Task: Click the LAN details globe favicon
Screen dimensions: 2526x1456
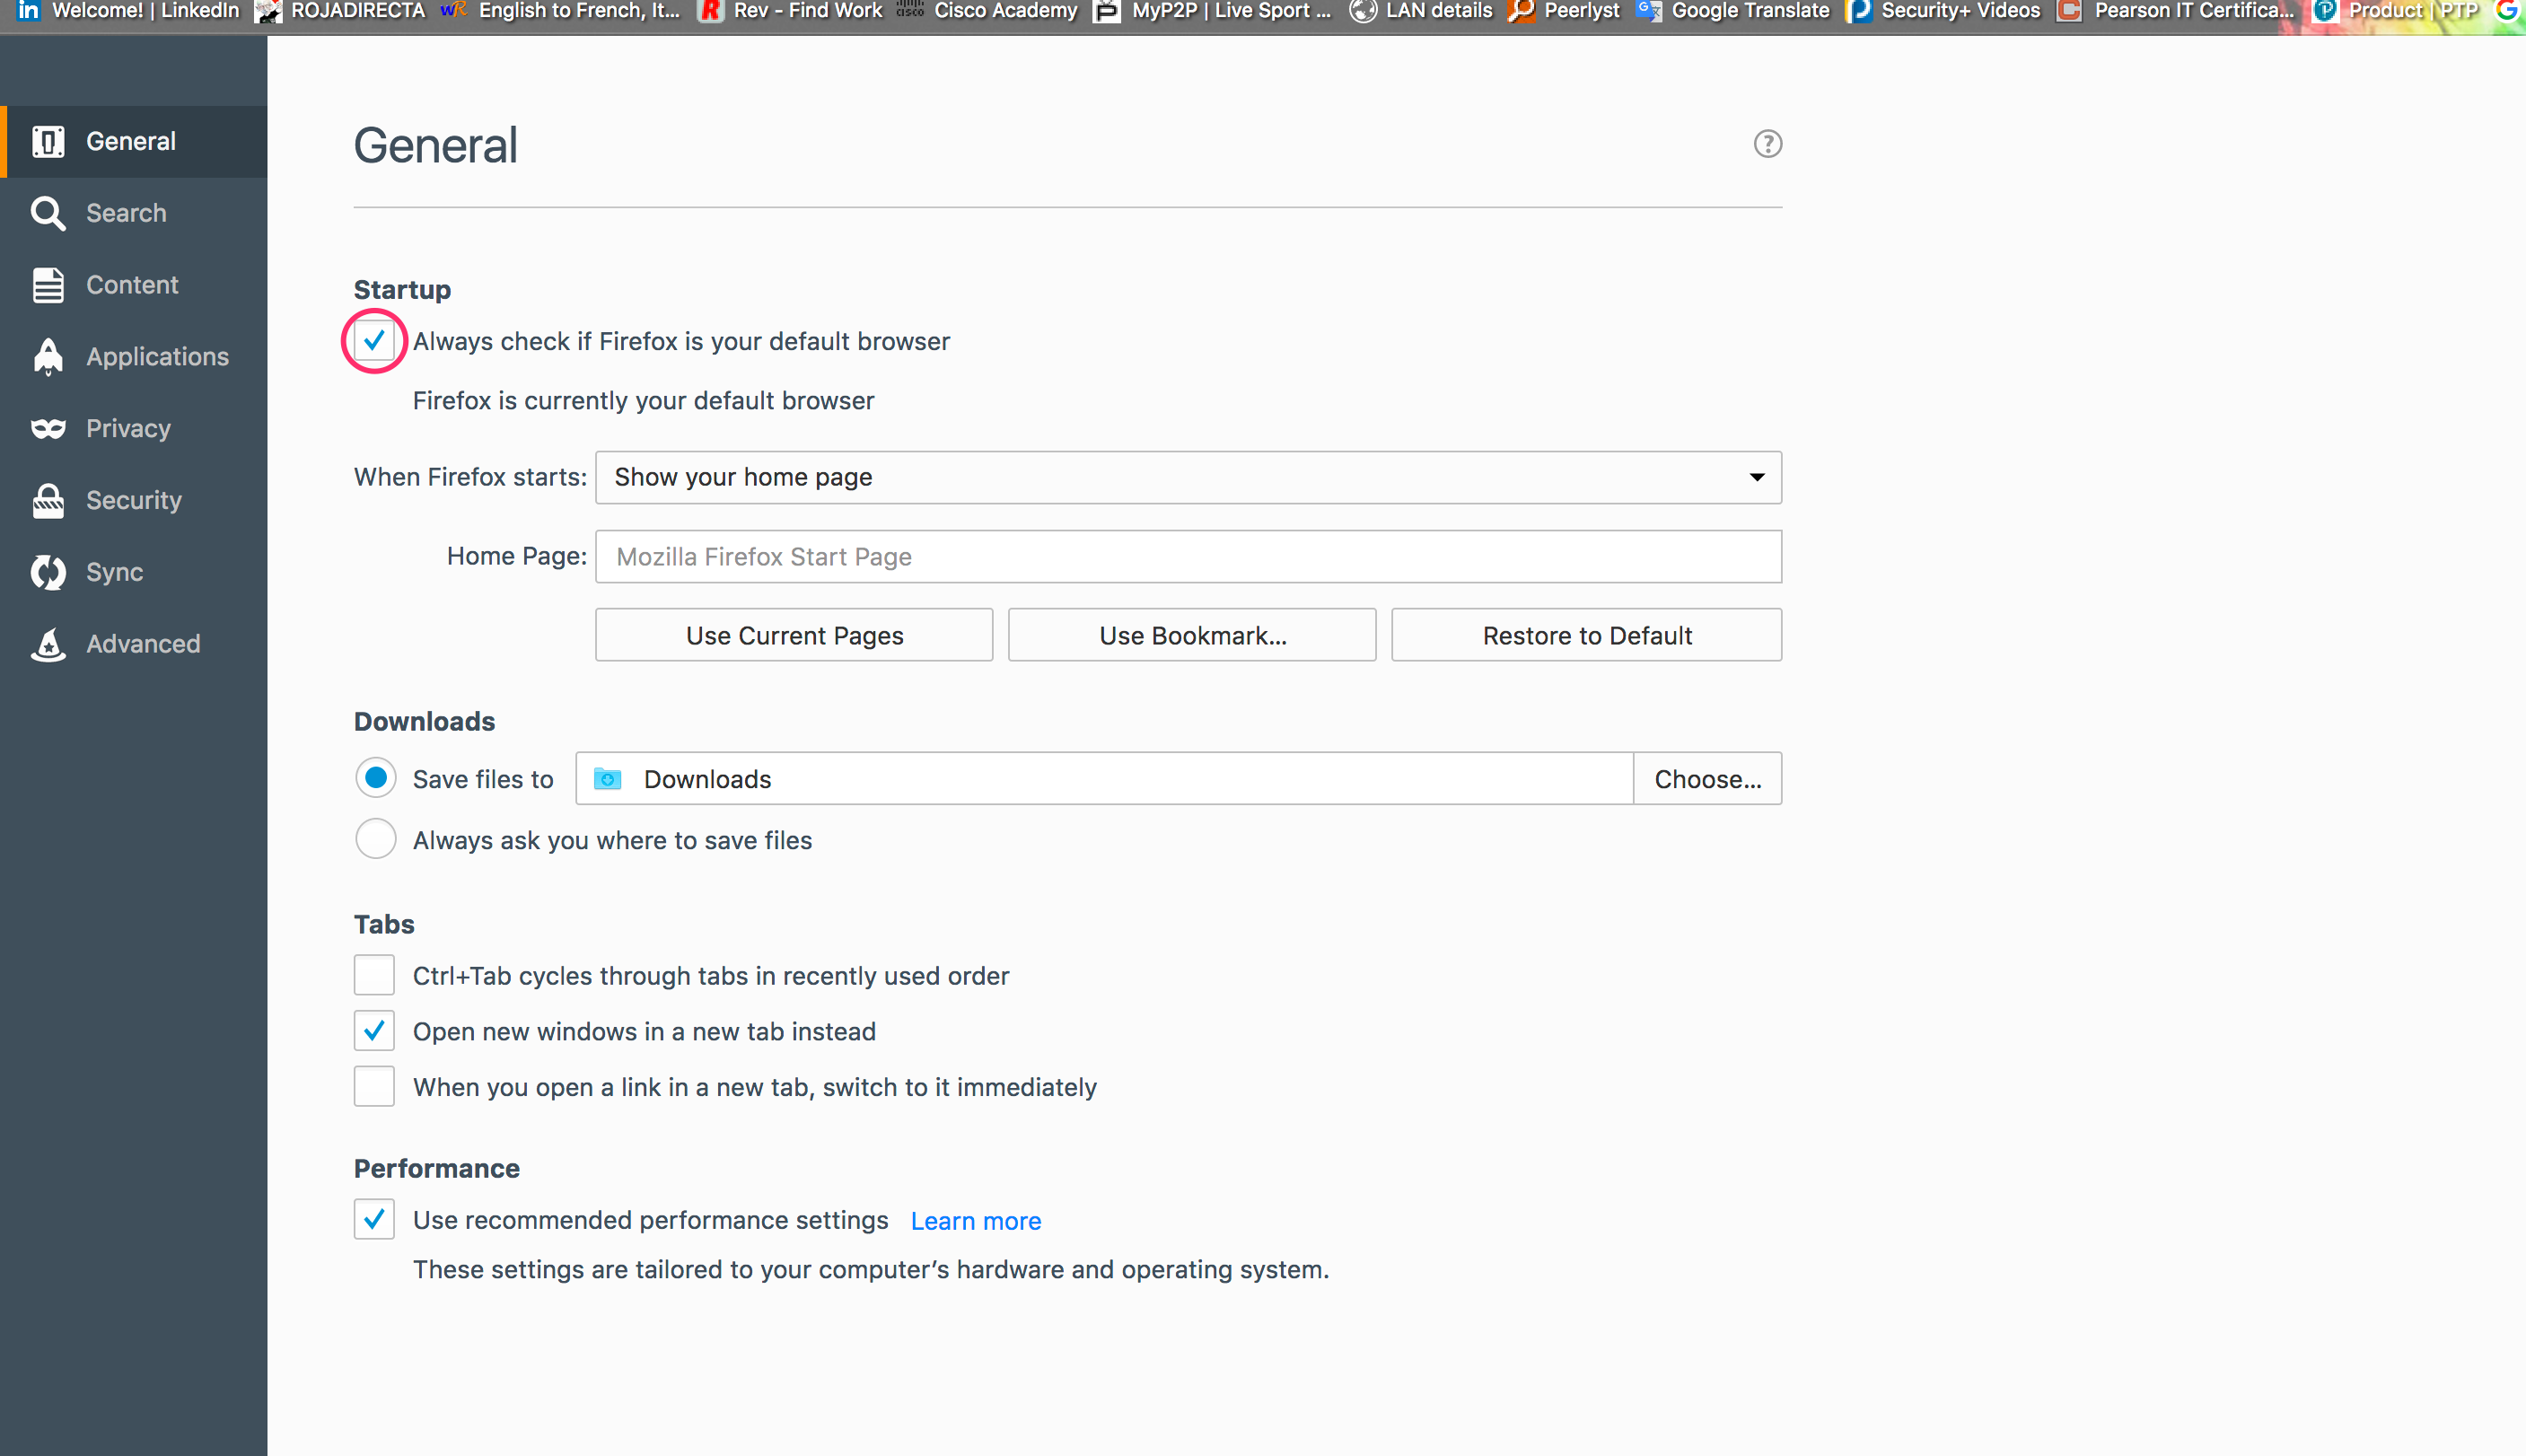Action: 1362,11
